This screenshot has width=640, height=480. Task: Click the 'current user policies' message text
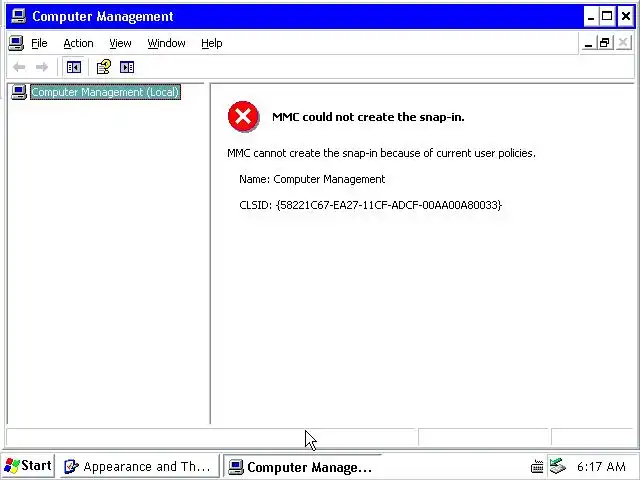tap(381, 153)
